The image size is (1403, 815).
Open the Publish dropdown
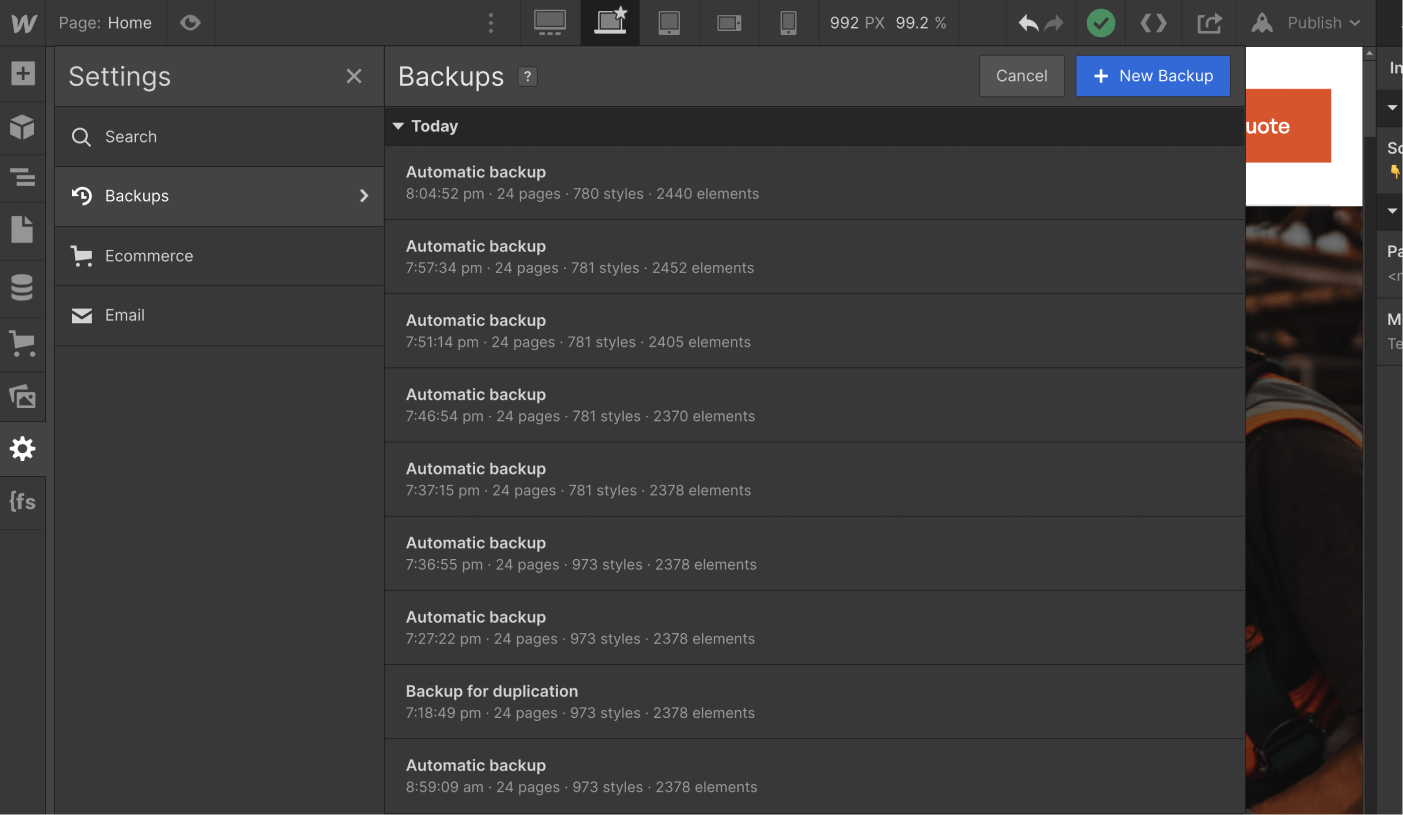click(1306, 22)
